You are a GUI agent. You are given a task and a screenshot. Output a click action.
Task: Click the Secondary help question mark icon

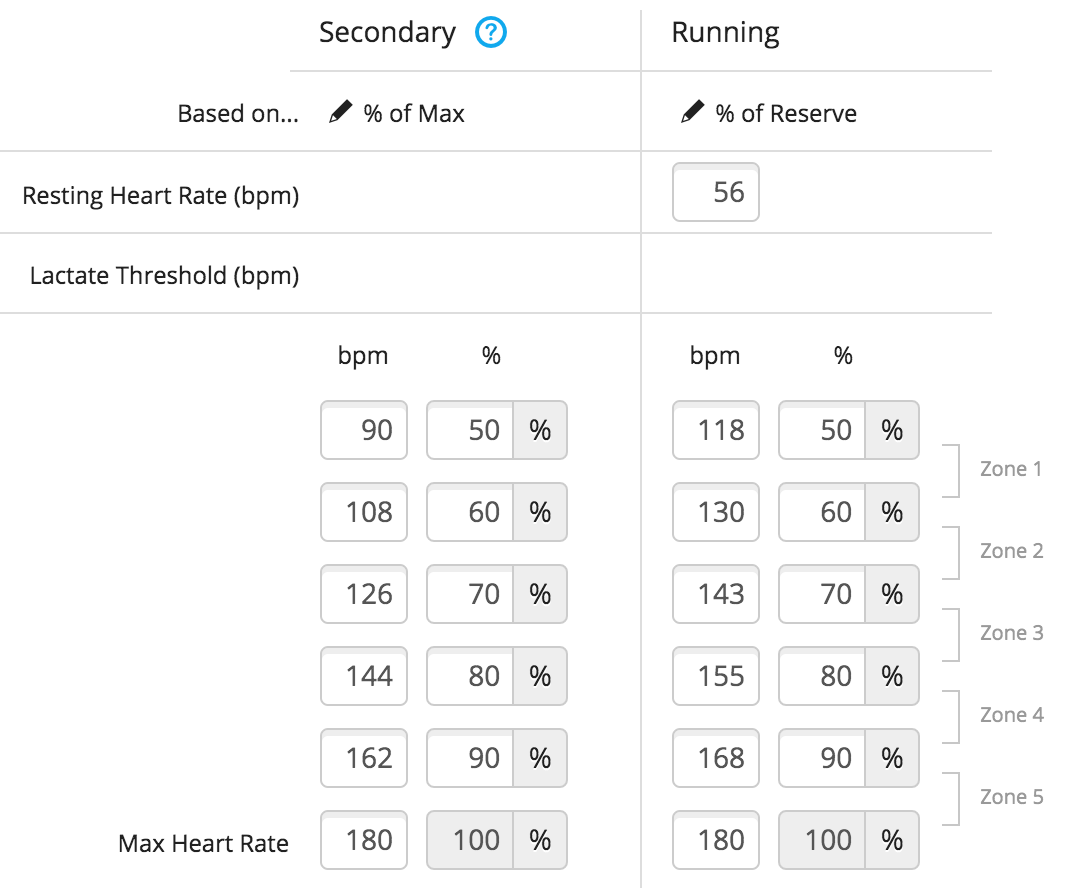491,34
